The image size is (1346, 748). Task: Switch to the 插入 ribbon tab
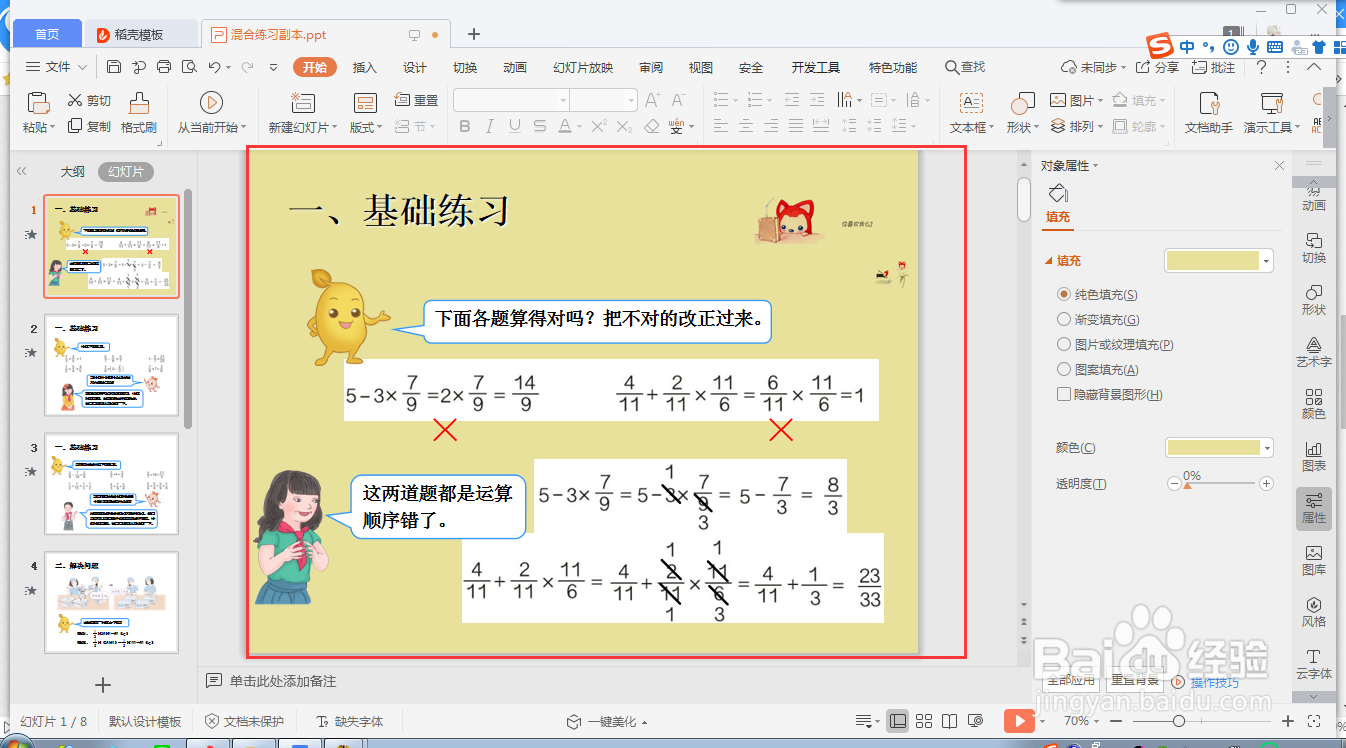coord(364,67)
